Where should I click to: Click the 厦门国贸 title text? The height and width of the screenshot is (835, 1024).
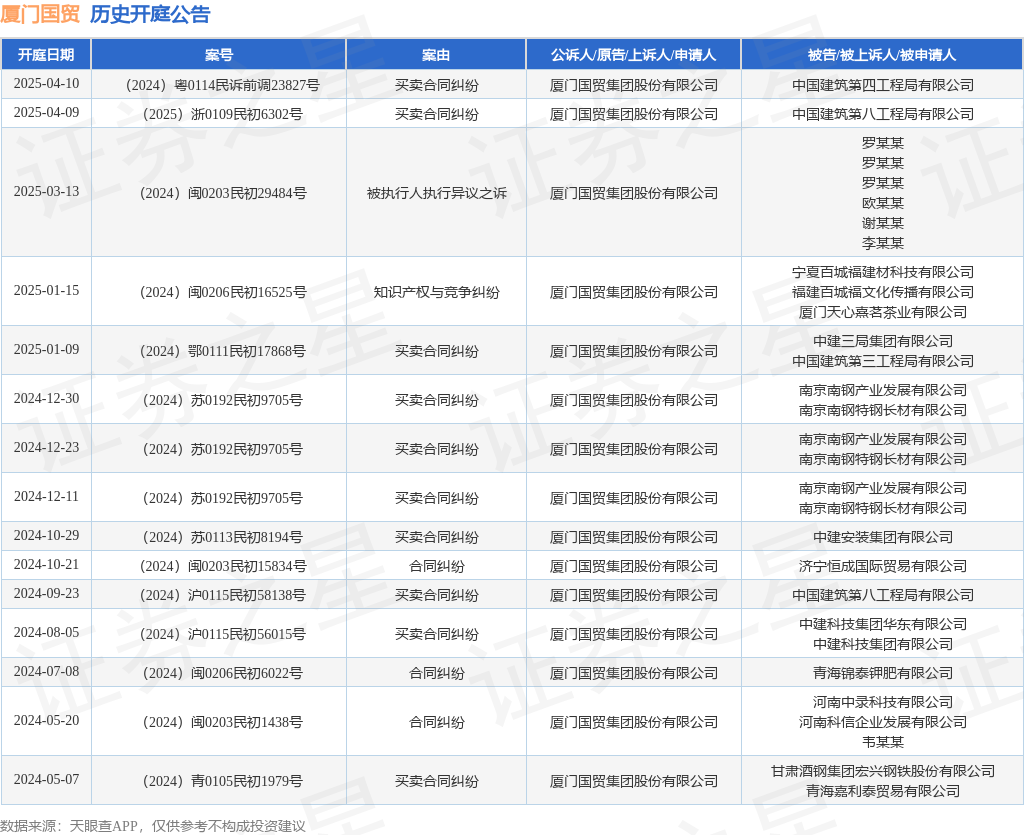click(x=40, y=14)
